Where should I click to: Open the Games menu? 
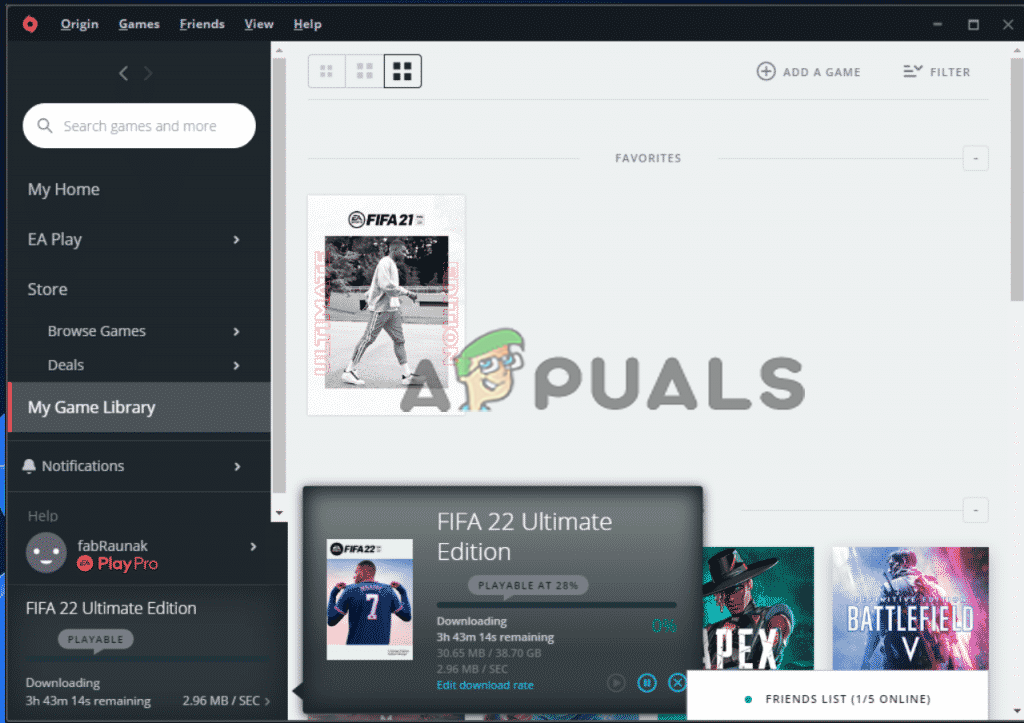pos(139,24)
